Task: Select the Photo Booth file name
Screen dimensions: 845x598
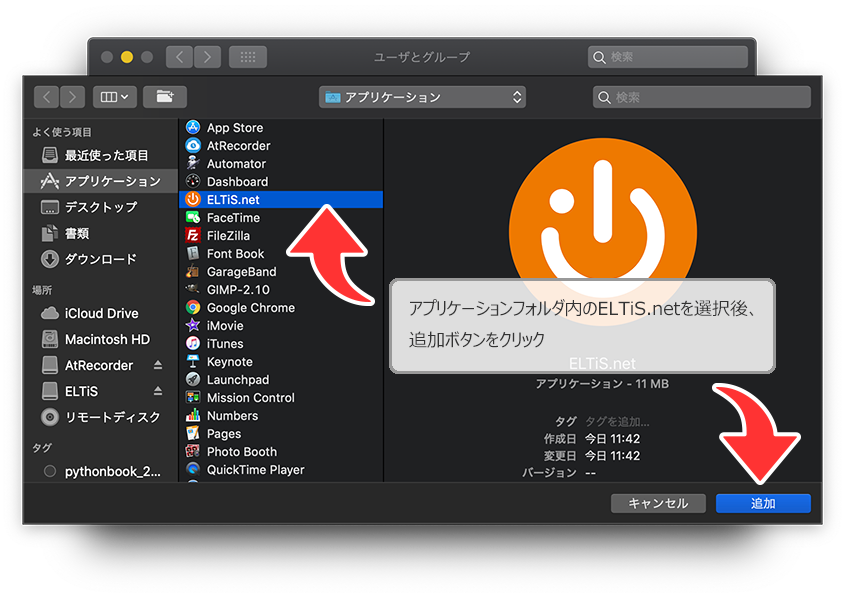Action: (x=242, y=451)
